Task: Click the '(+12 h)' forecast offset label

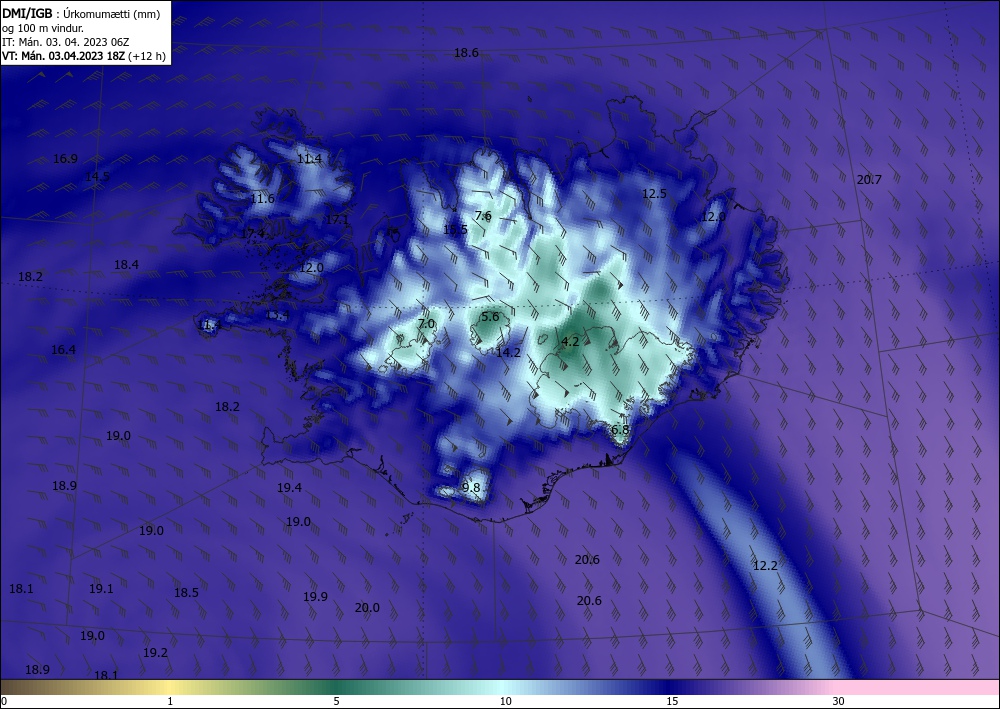Action: 147,56
